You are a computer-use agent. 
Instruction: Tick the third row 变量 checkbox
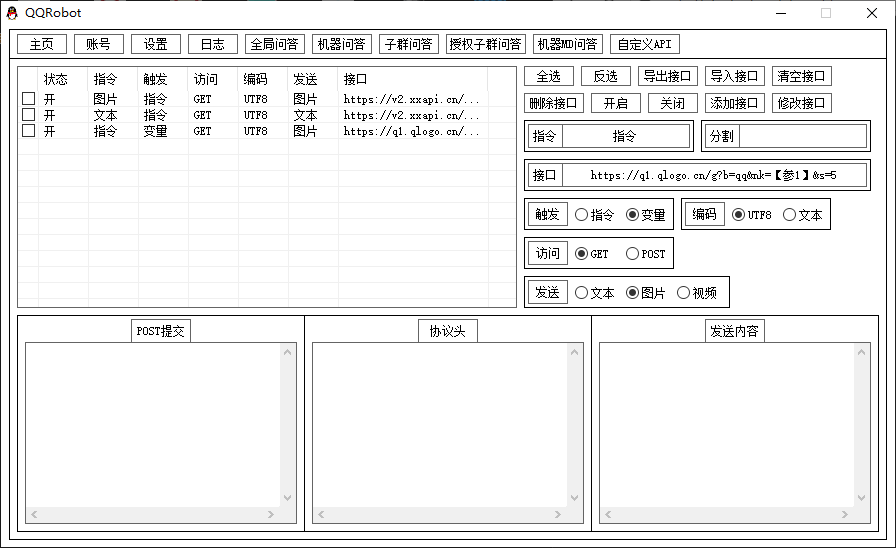click(x=29, y=131)
